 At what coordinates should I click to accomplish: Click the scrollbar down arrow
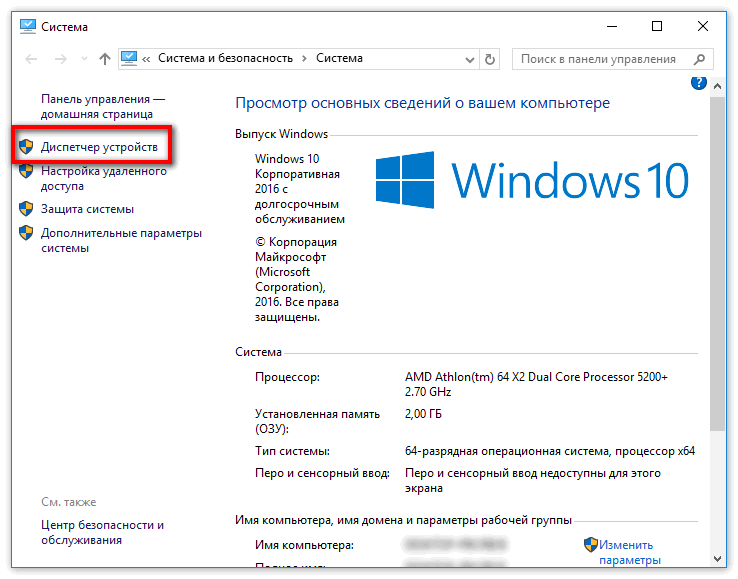point(717,559)
